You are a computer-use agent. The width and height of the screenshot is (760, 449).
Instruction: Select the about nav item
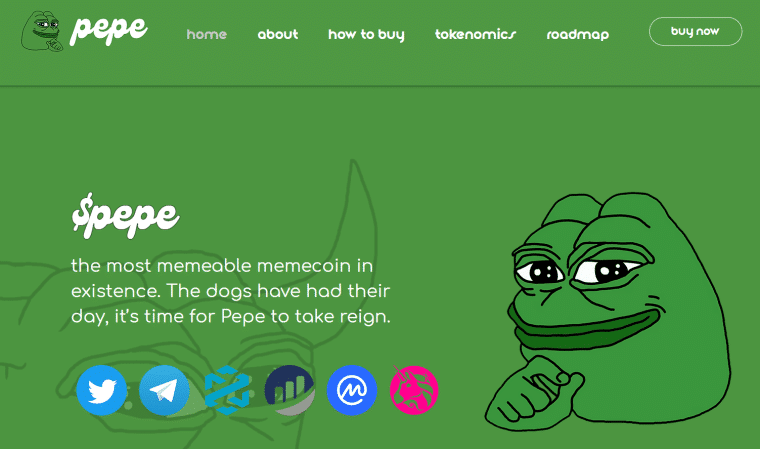coord(278,34)
